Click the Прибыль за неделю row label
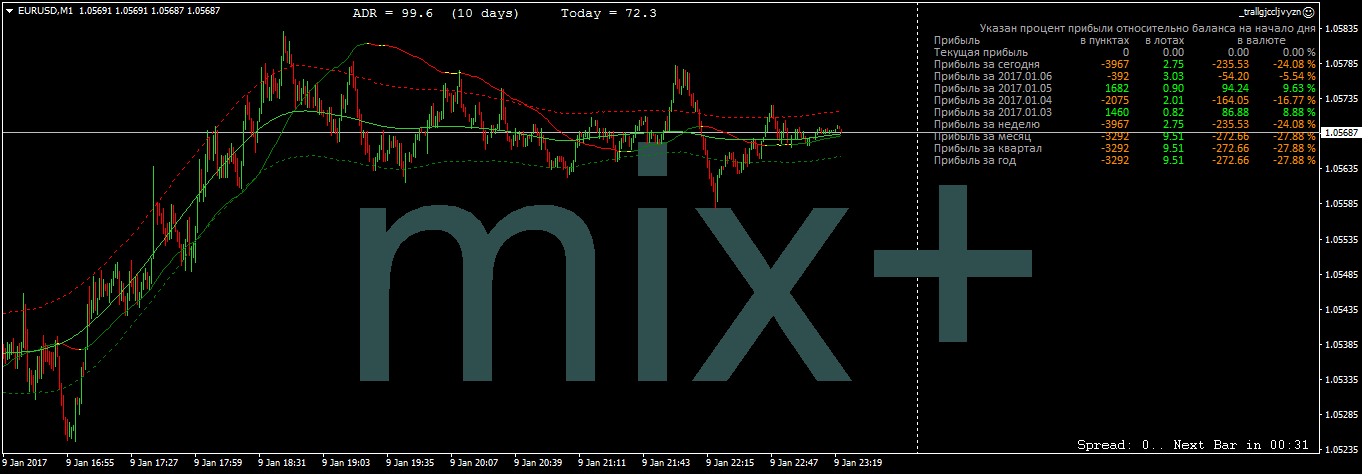 pyautogui.click(x=986, y=123)
